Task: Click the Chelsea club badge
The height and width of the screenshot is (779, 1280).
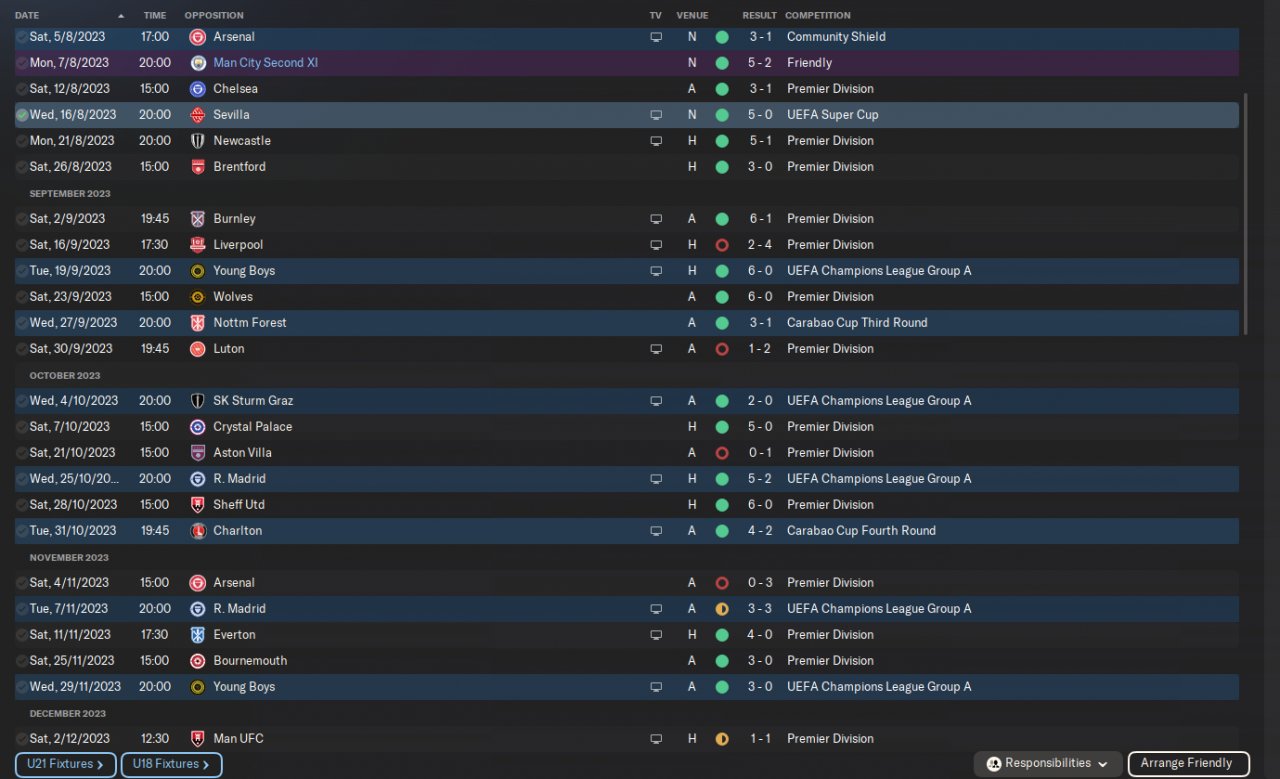Action: pos(197,89)
